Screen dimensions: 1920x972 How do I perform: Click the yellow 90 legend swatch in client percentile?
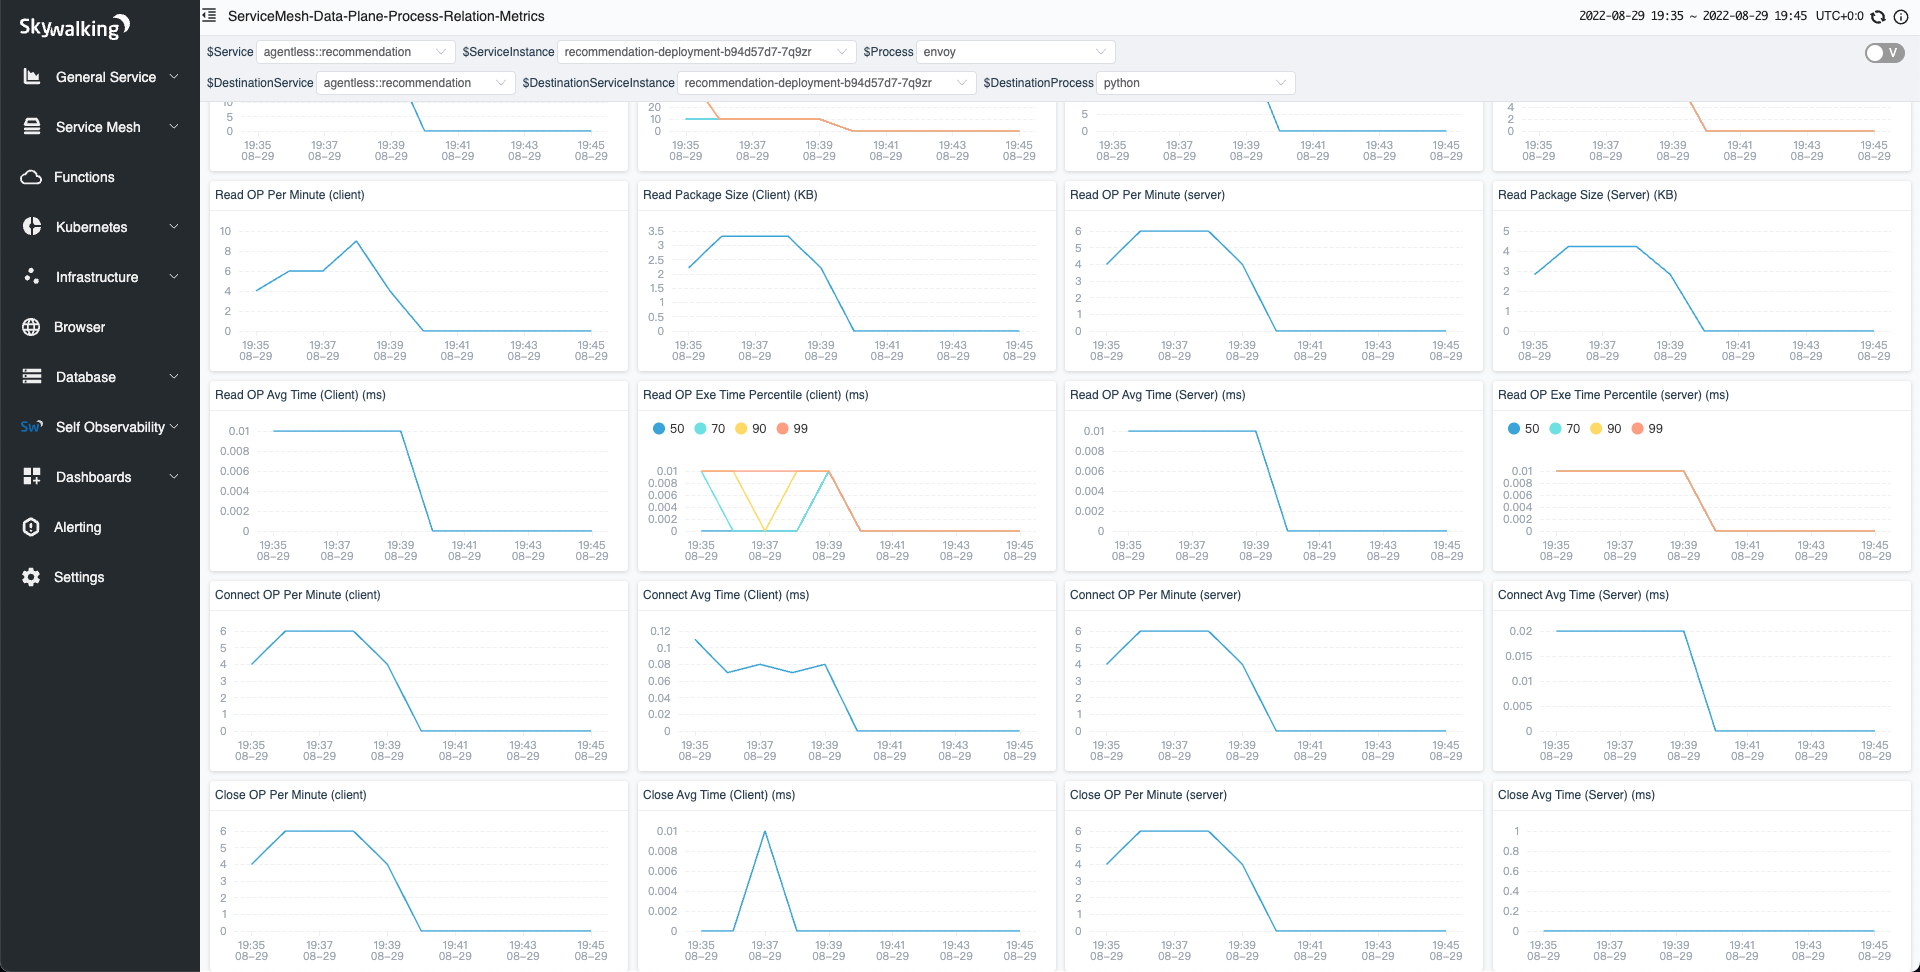[741, 429]
